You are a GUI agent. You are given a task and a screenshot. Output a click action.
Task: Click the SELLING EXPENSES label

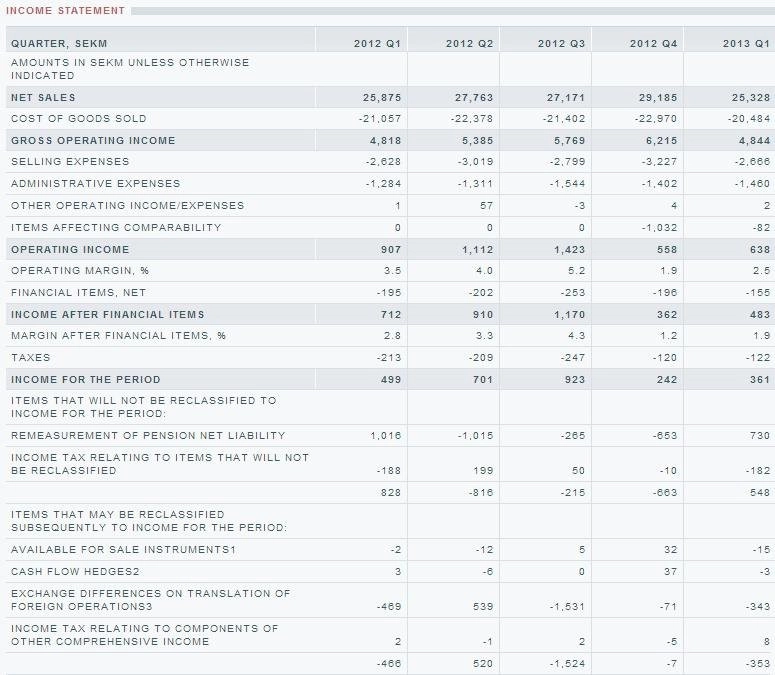click(70, 162)
